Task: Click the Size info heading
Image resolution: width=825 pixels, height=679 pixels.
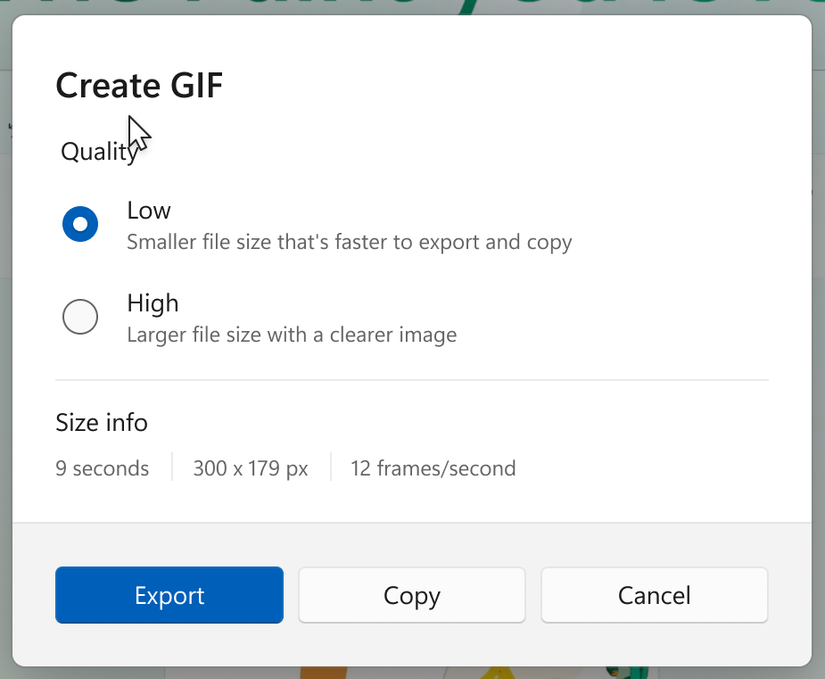Action: click(101, 423)
